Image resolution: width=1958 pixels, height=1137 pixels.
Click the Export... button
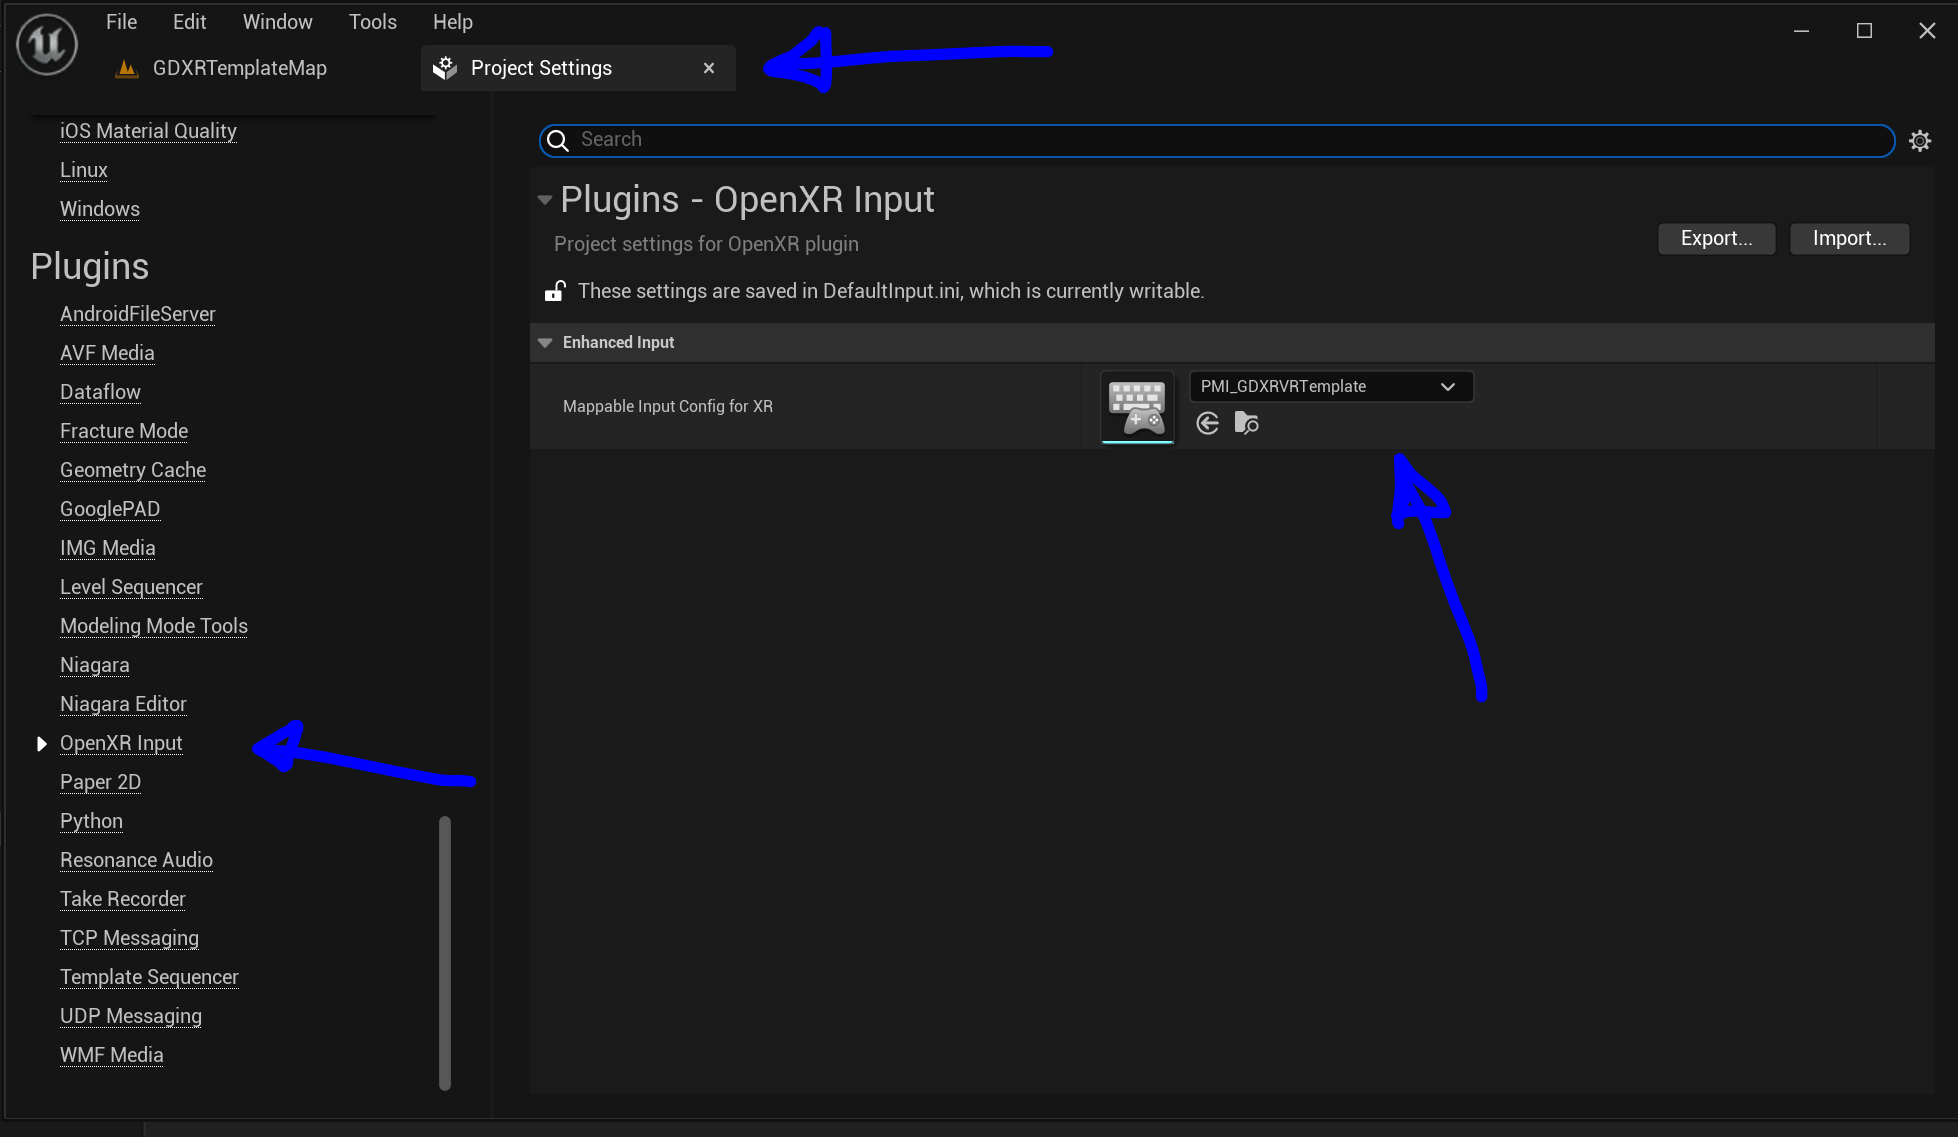1716,238
